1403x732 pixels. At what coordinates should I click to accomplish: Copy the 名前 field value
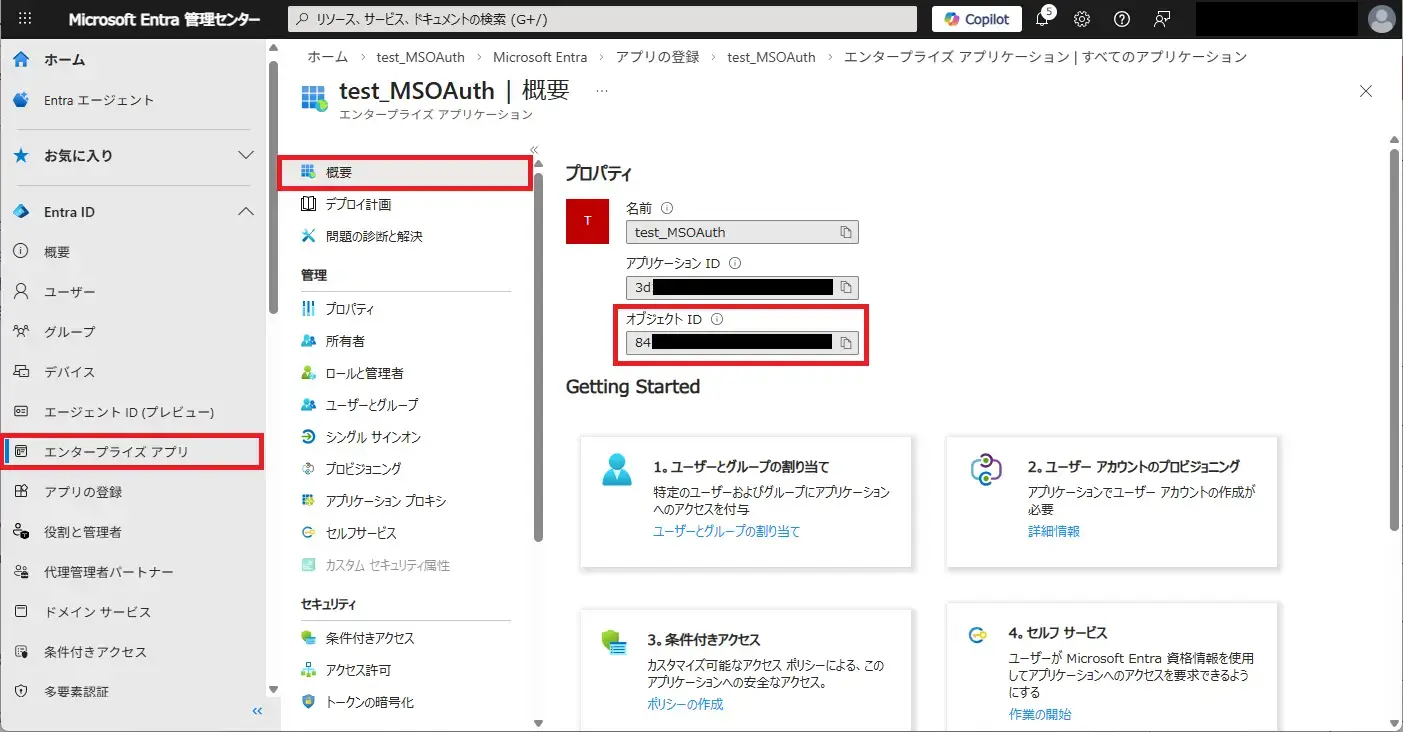tap(845, 232)
